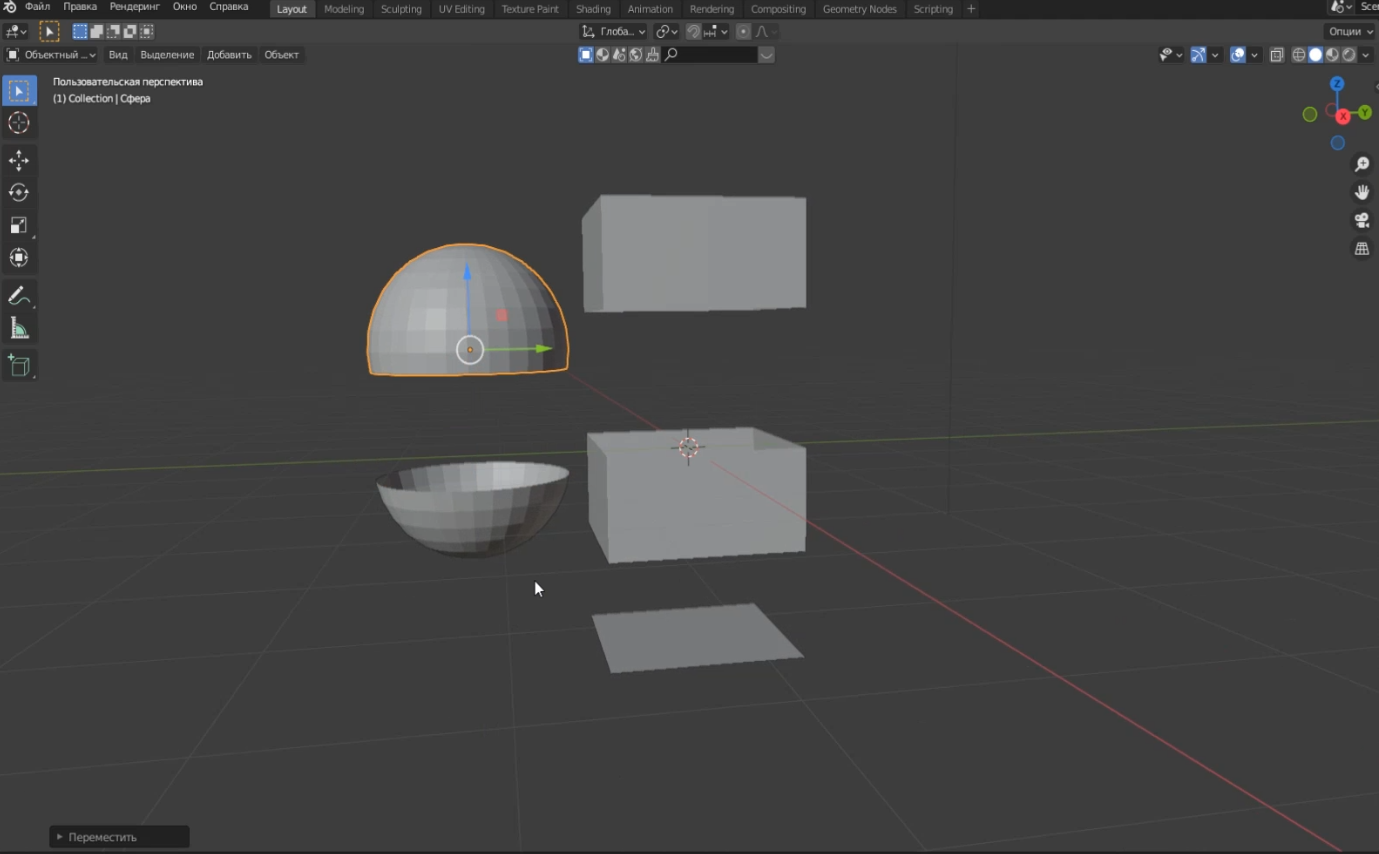Click the Zoom viewport magnifier icon

click(1361, 164)
